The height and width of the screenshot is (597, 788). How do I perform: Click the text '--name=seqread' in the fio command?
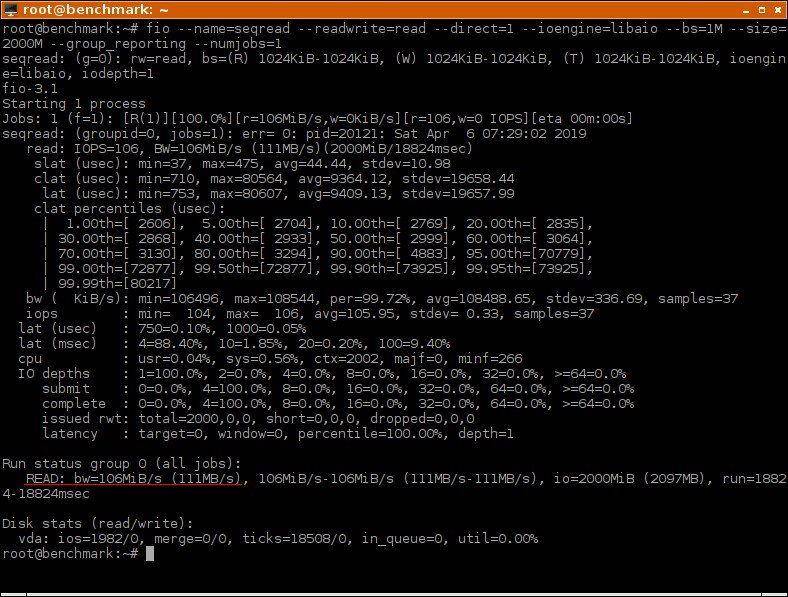pos(234,29)
